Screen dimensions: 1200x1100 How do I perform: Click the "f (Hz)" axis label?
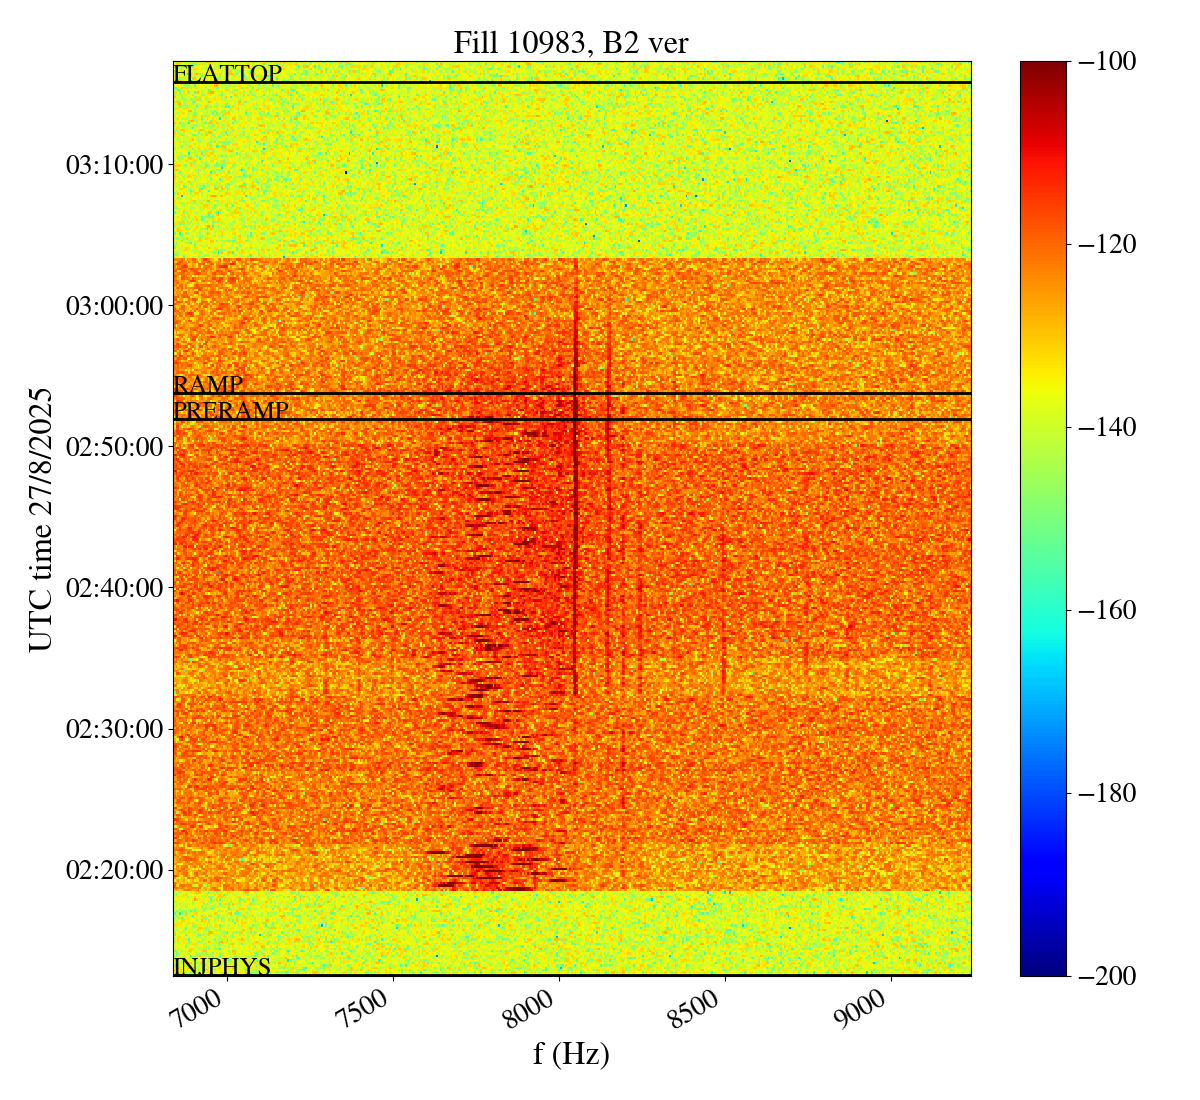click(571, 1054)
